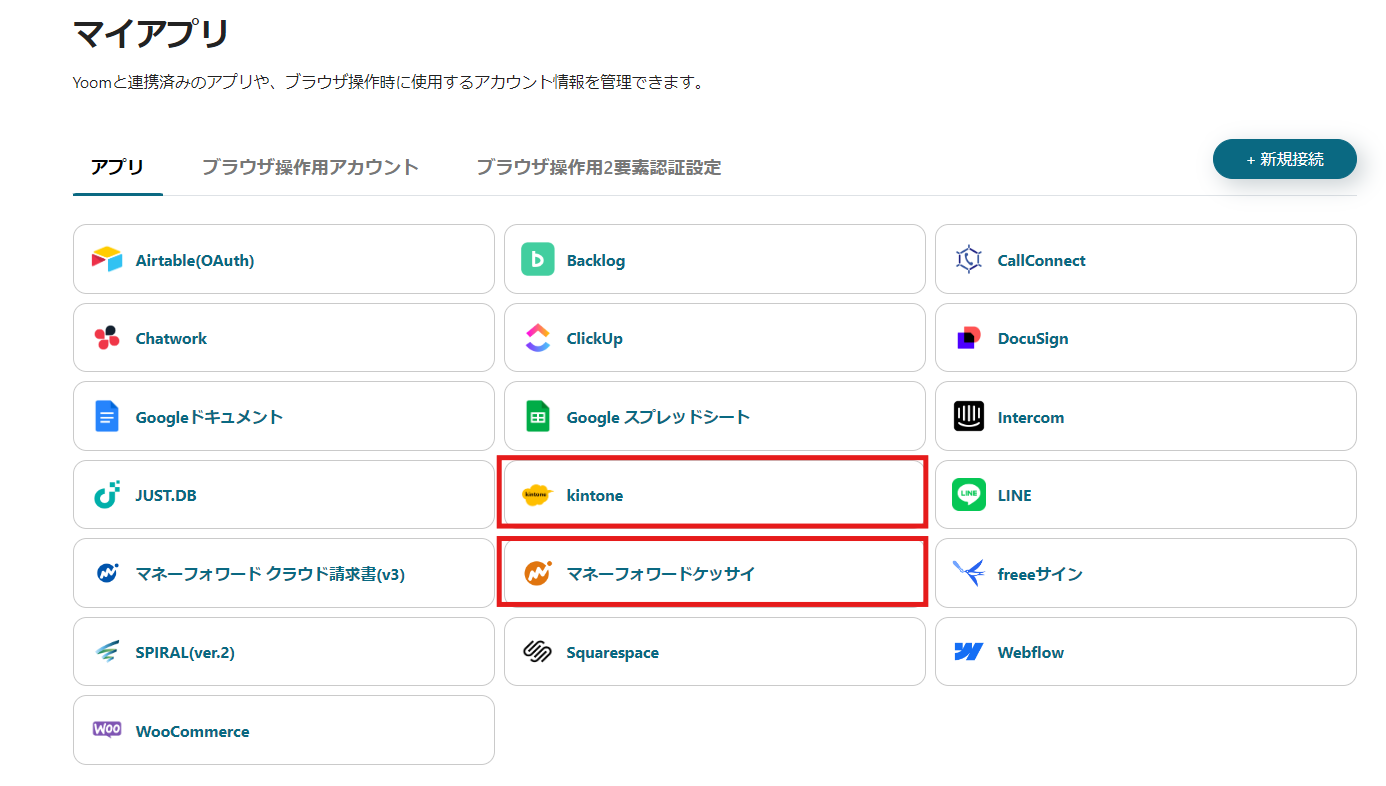Screen dimensions: 1386x786
Task: Click the Airtable logo icon
Action: coord(107,260)
